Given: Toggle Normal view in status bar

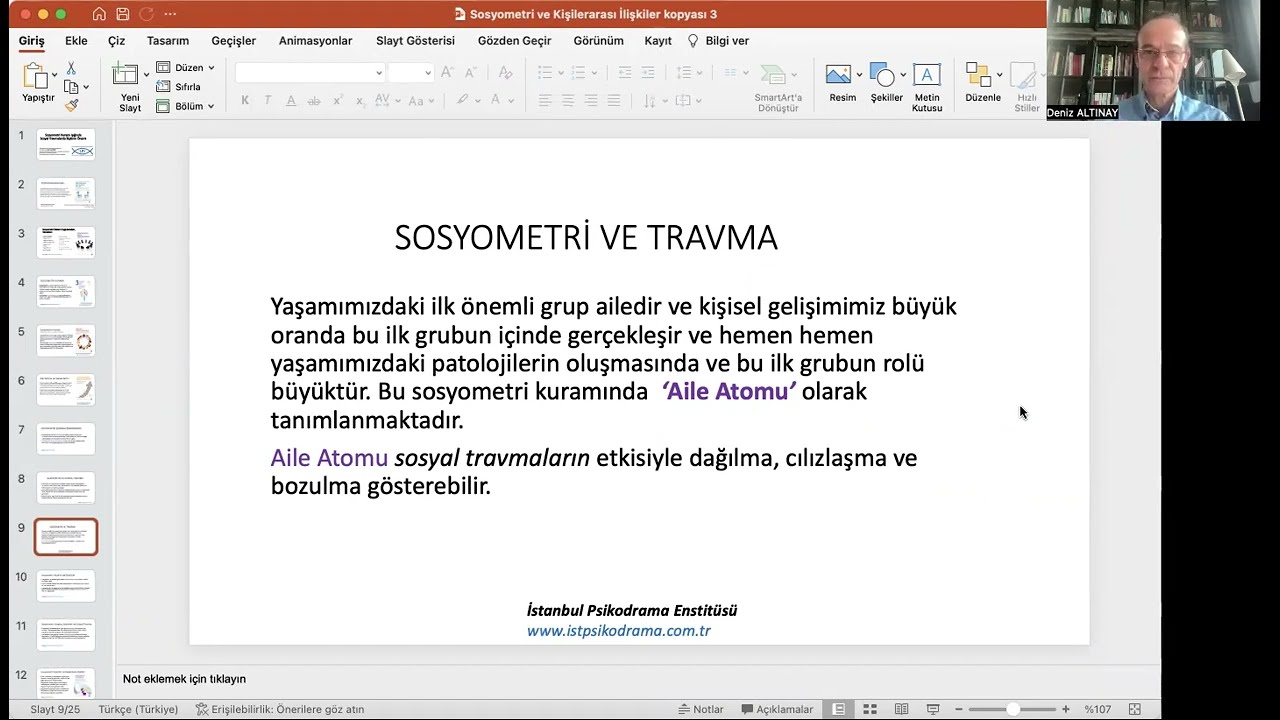Looking at the screenshot, I should click(838, 709).
